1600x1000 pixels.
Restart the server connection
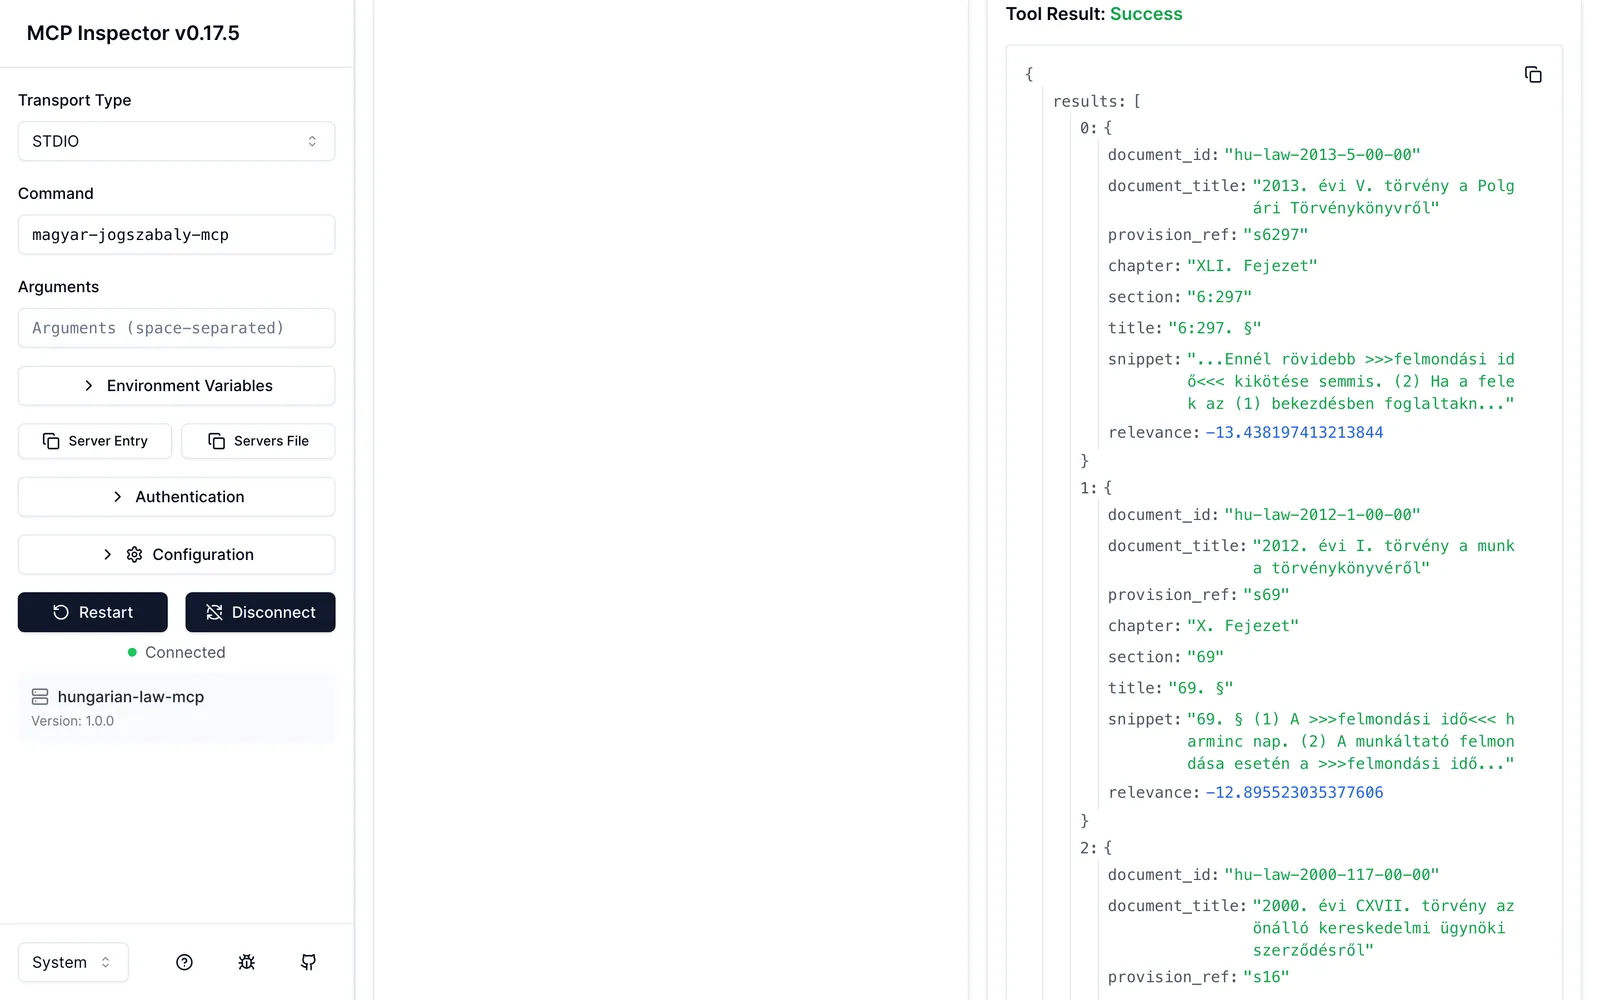pyautogui.click(x=93, y=612)
